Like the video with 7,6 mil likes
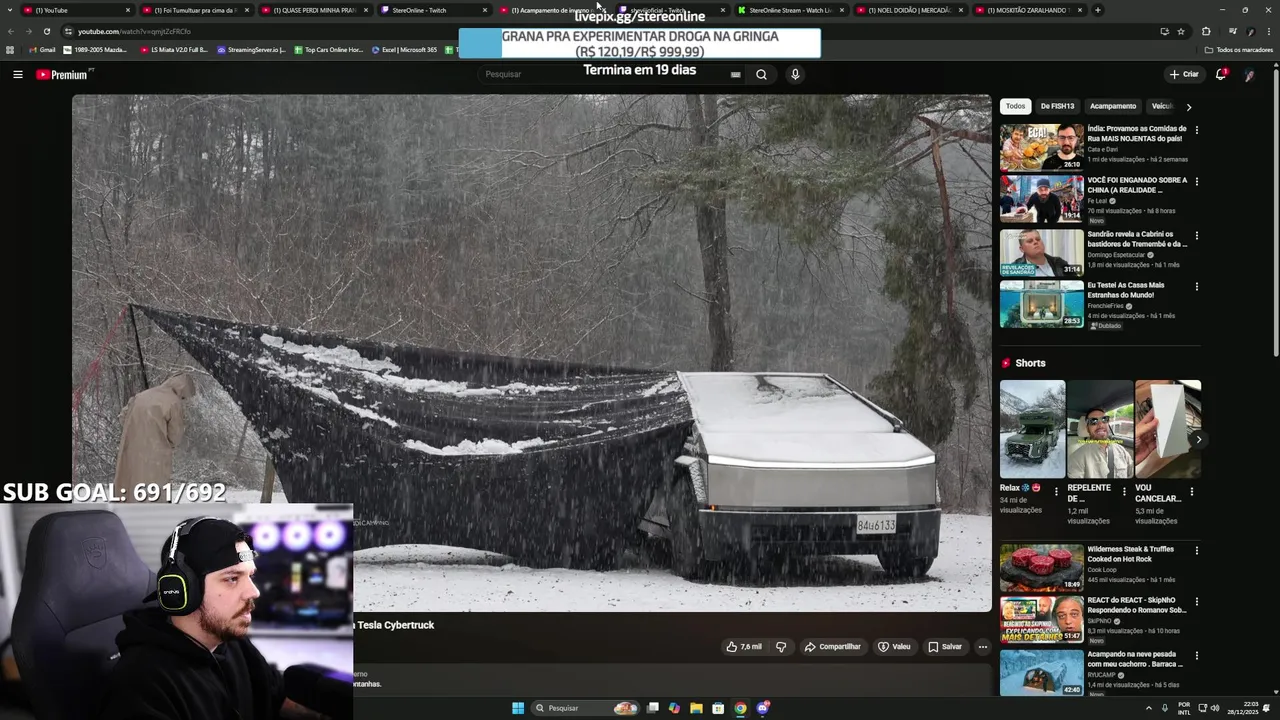 coord(743,647)
